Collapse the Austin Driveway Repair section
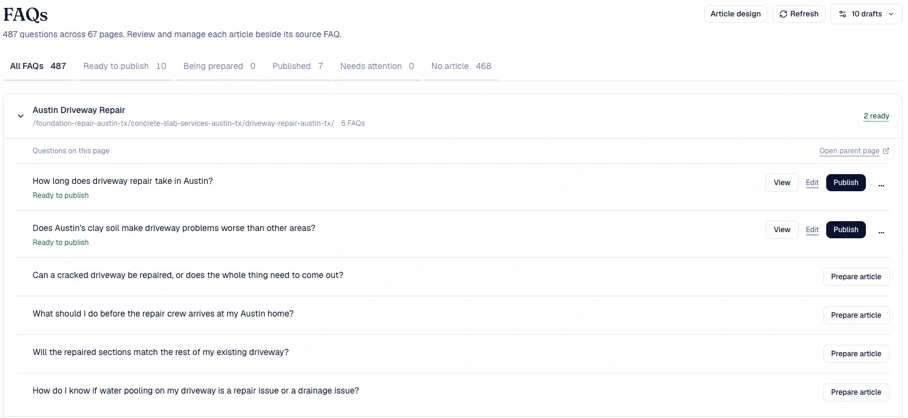The height and width of the screenshot is (418, 908). tap(21, 116)
